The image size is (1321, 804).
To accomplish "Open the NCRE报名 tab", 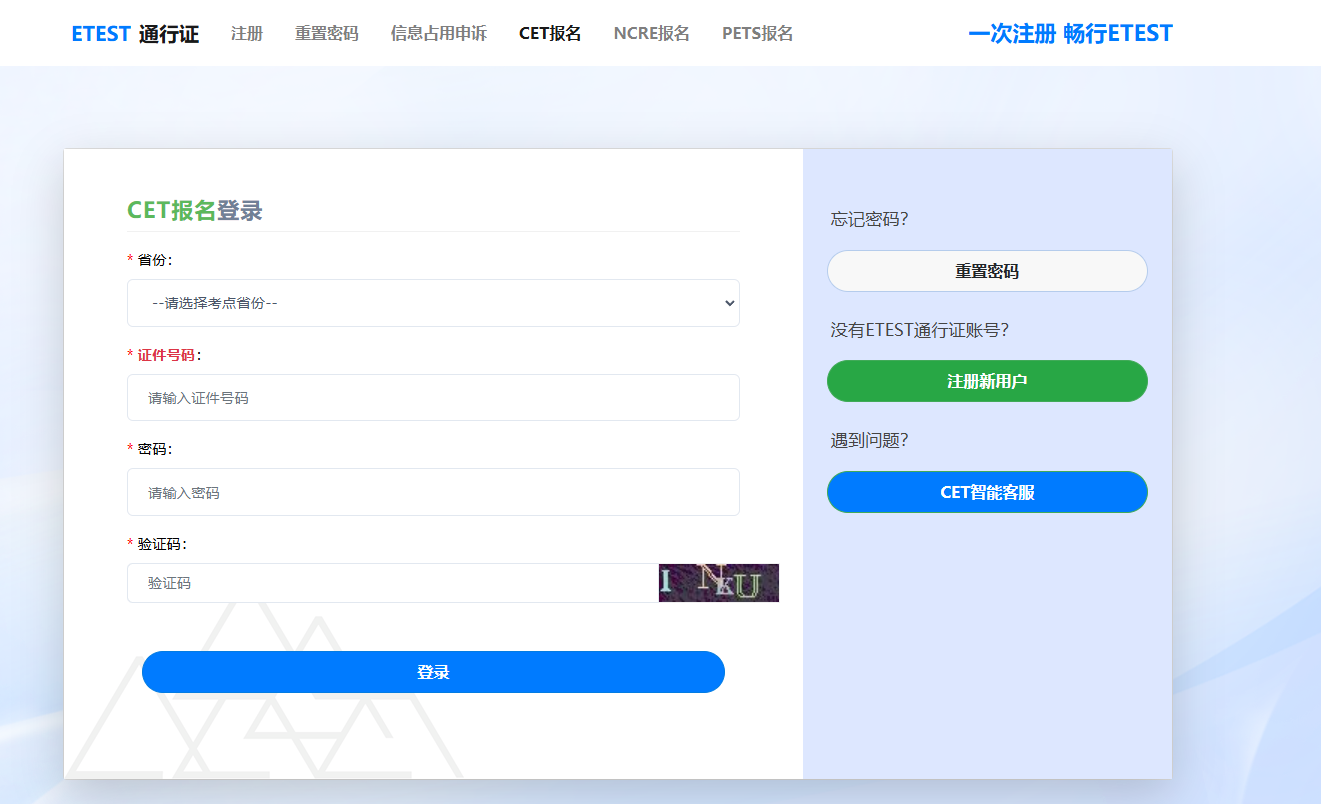I will point(651,33).
